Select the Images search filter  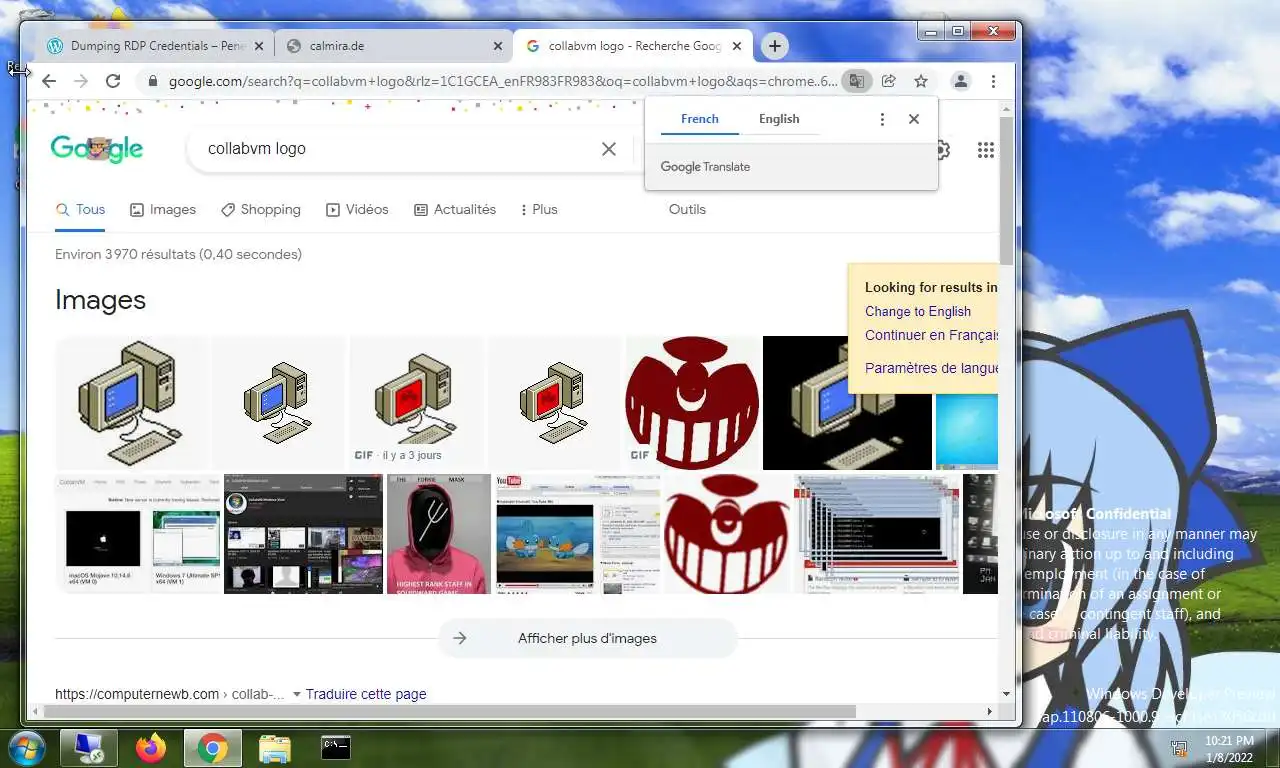pos(163,209)
